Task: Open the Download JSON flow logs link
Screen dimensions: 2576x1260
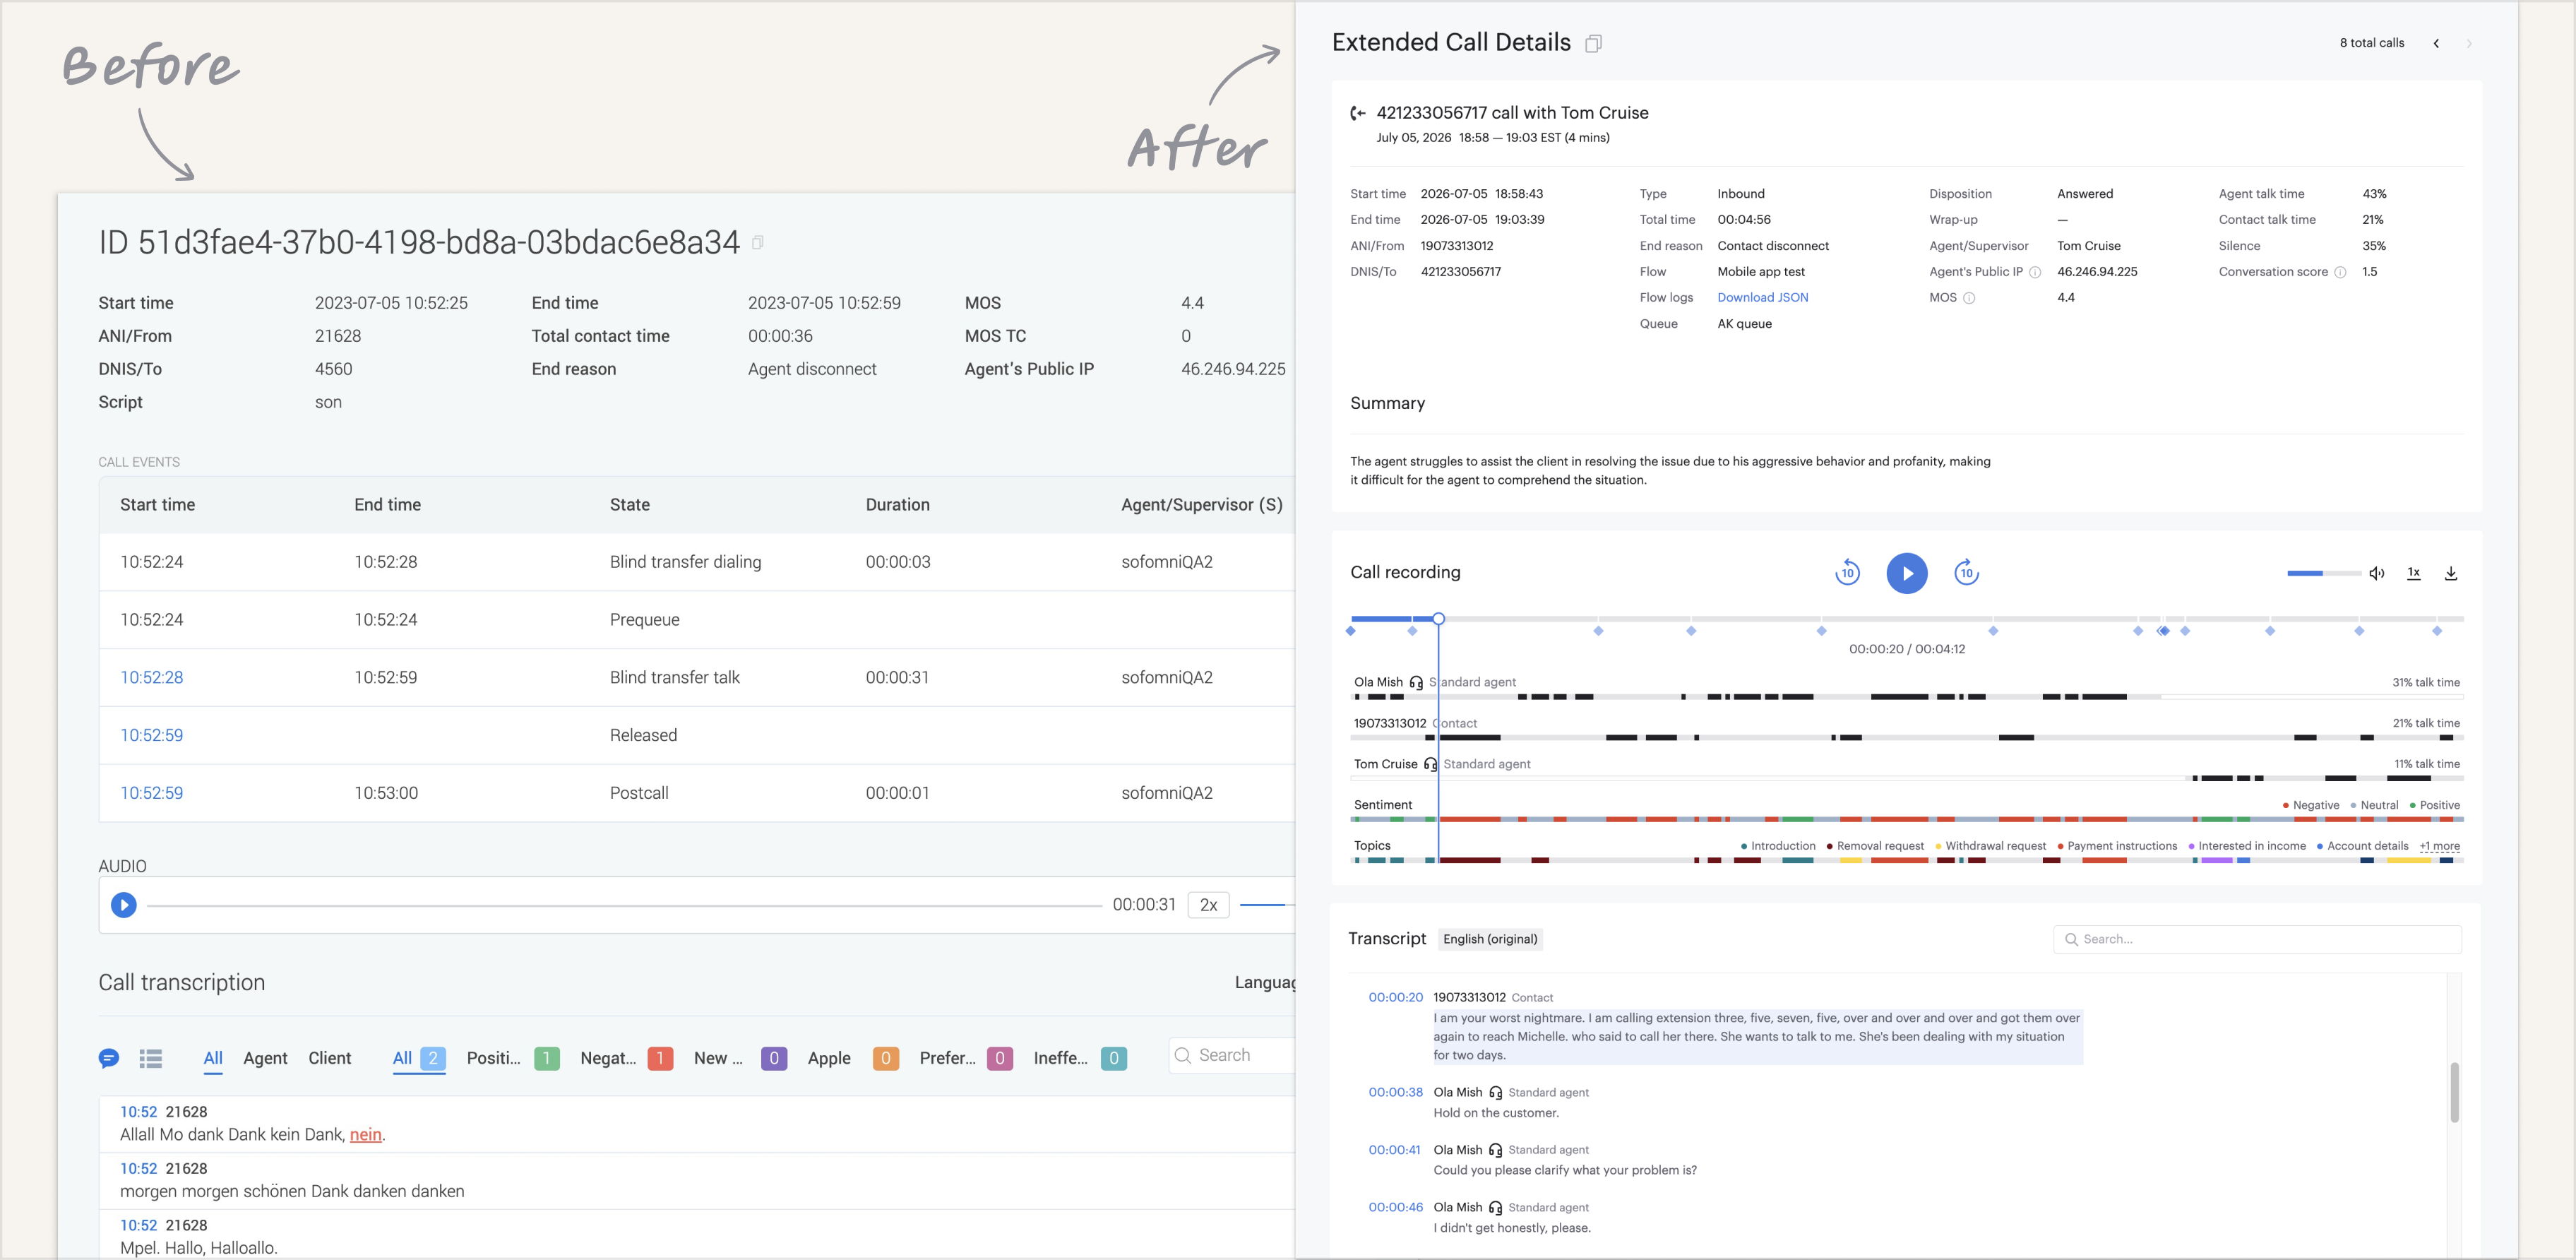Action: (x=1762, y=297)
